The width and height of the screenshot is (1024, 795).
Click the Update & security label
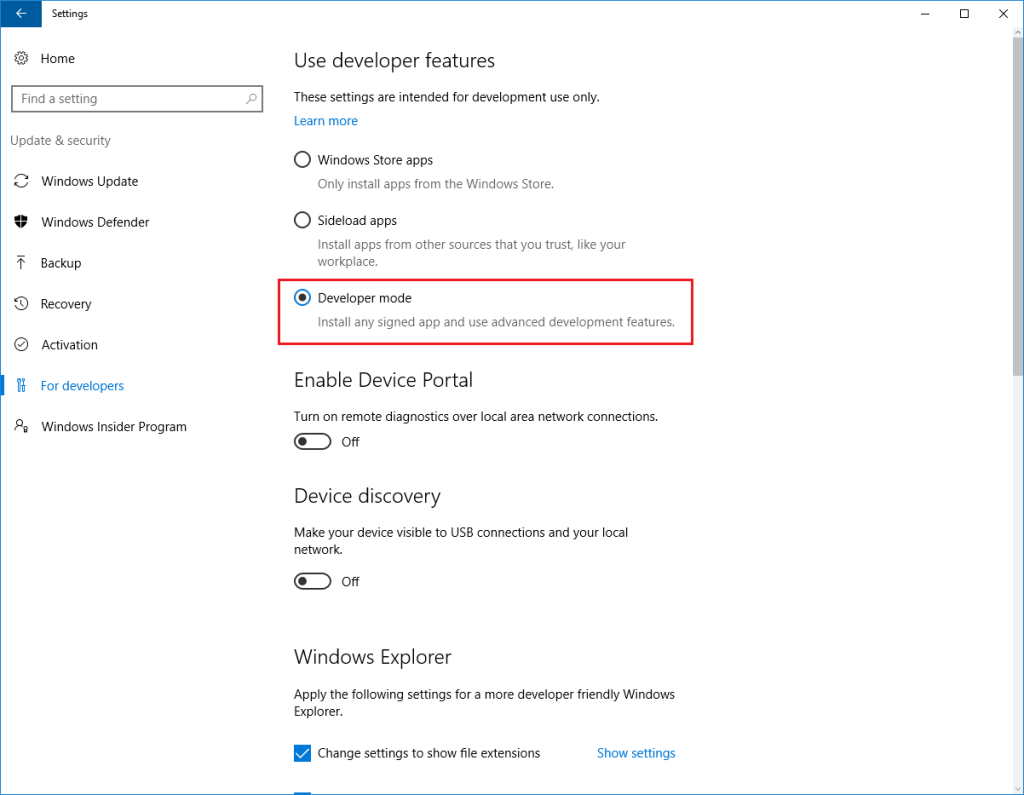[60, 140]
